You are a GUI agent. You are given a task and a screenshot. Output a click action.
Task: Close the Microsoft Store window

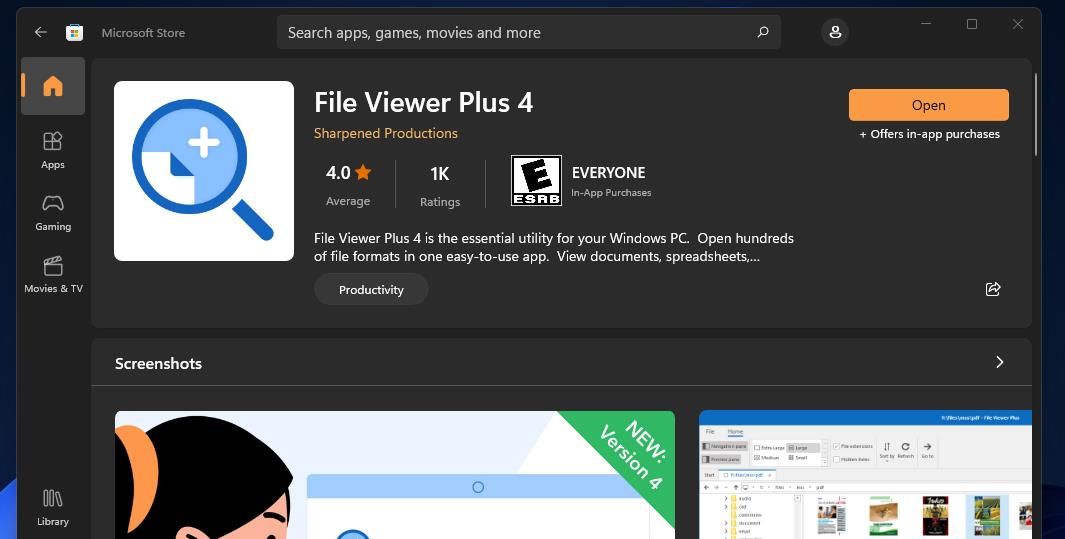click(1017, 24)
